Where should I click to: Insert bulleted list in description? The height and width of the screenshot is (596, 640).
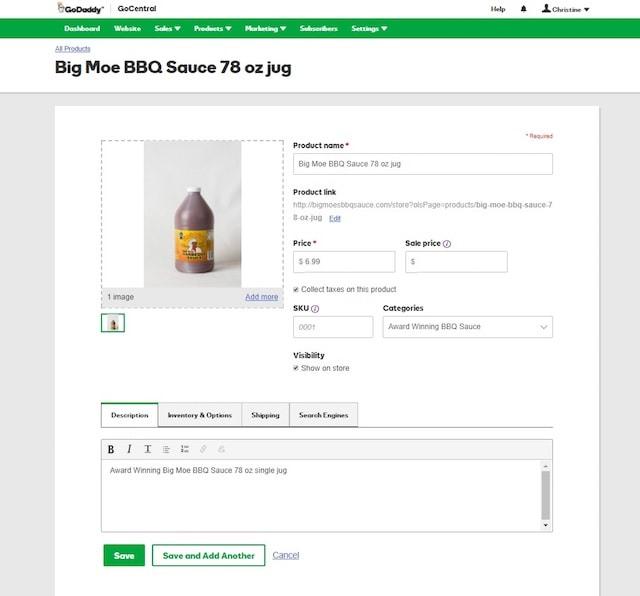(166, 449)
